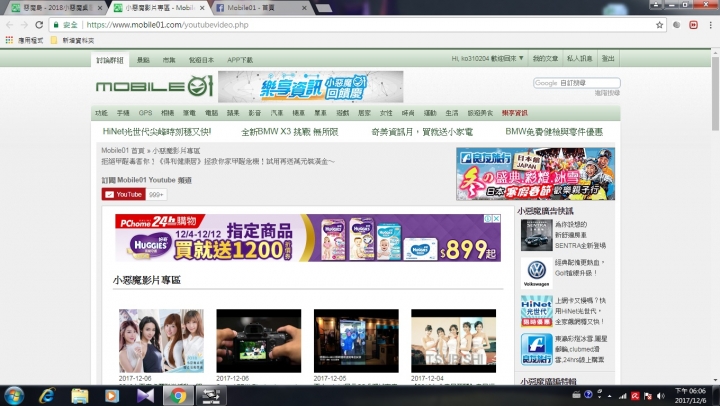Viewport: 720px width, 406px height.
Task: Expand the Hi, ko310204 user dropdown
Action: (x=488, y=59)
